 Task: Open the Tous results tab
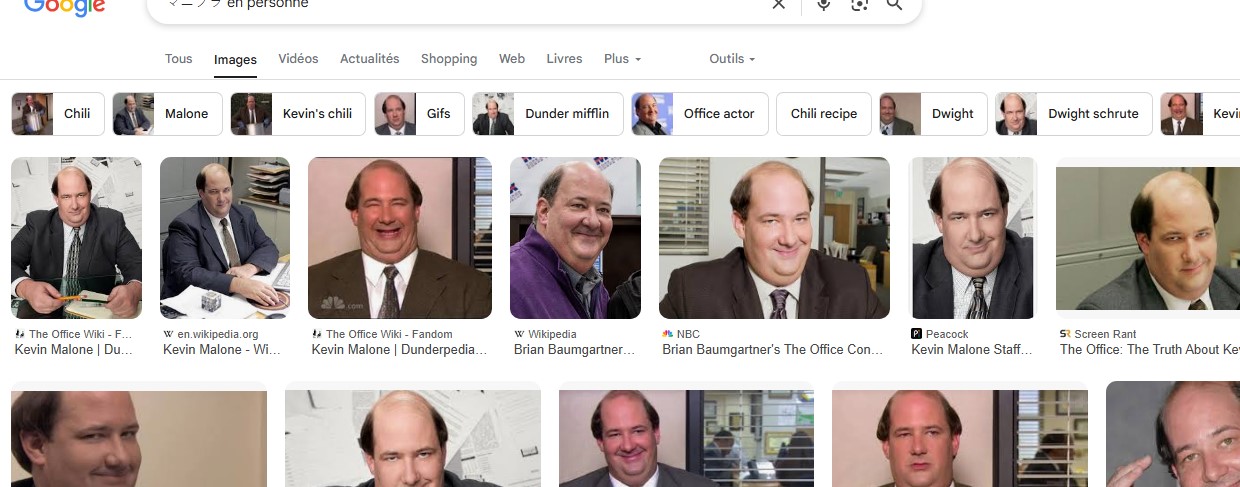(178, 59)
